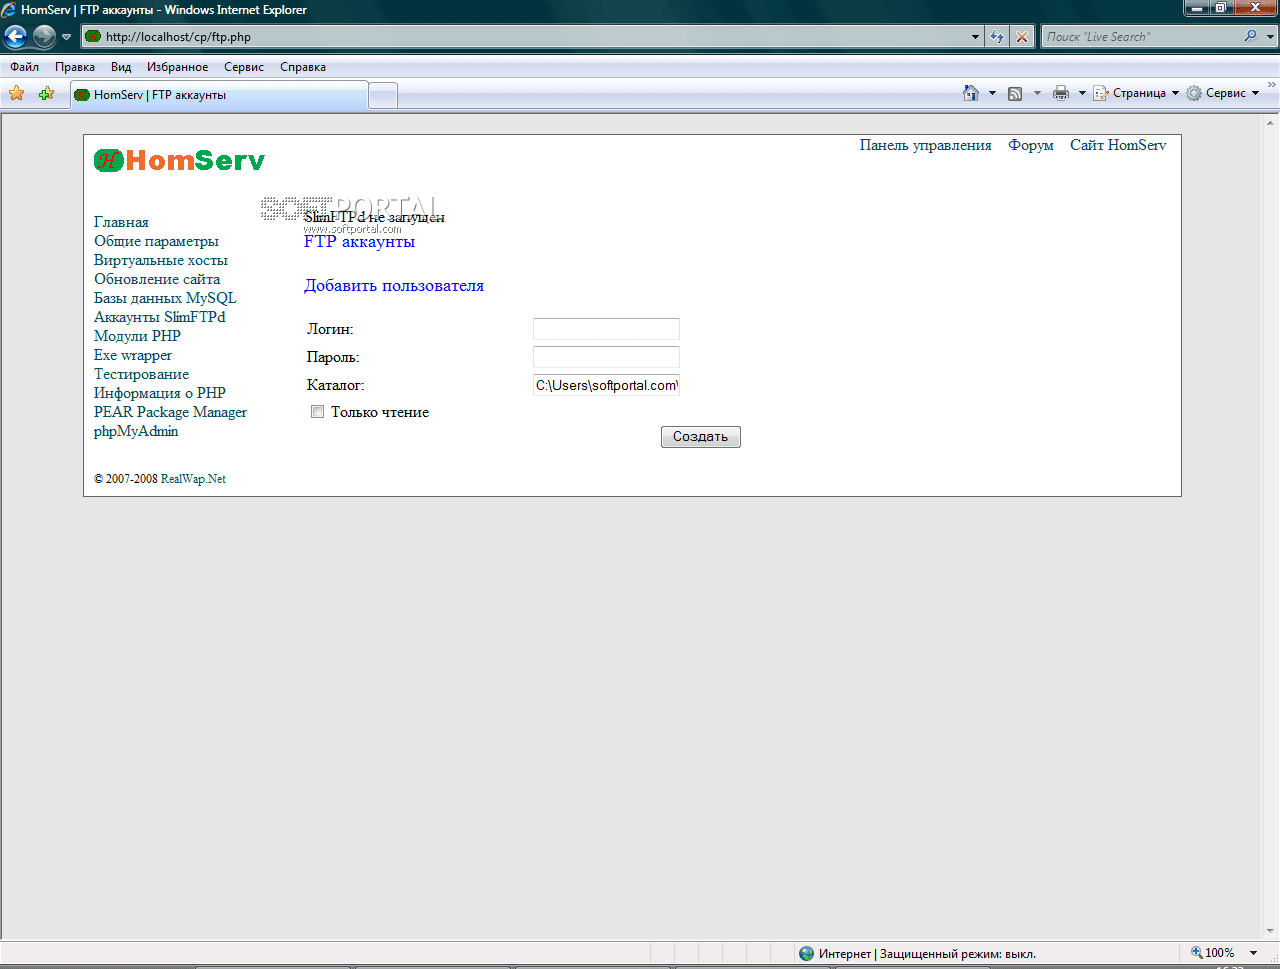
Task: Open the recent pages dropdown beside Forward
Action: 66,37
